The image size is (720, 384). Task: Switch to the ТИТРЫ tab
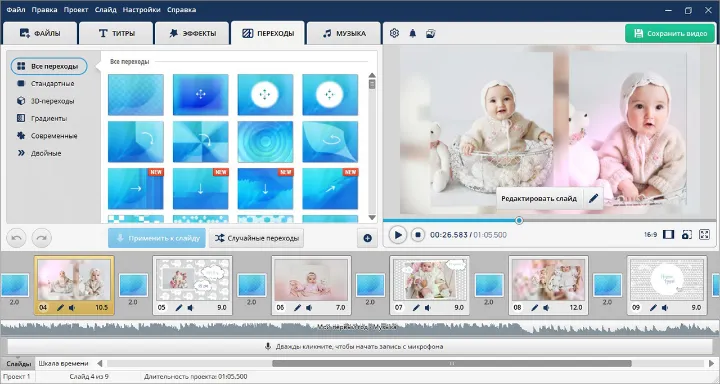pyautogui.click(x=116, y=33)
